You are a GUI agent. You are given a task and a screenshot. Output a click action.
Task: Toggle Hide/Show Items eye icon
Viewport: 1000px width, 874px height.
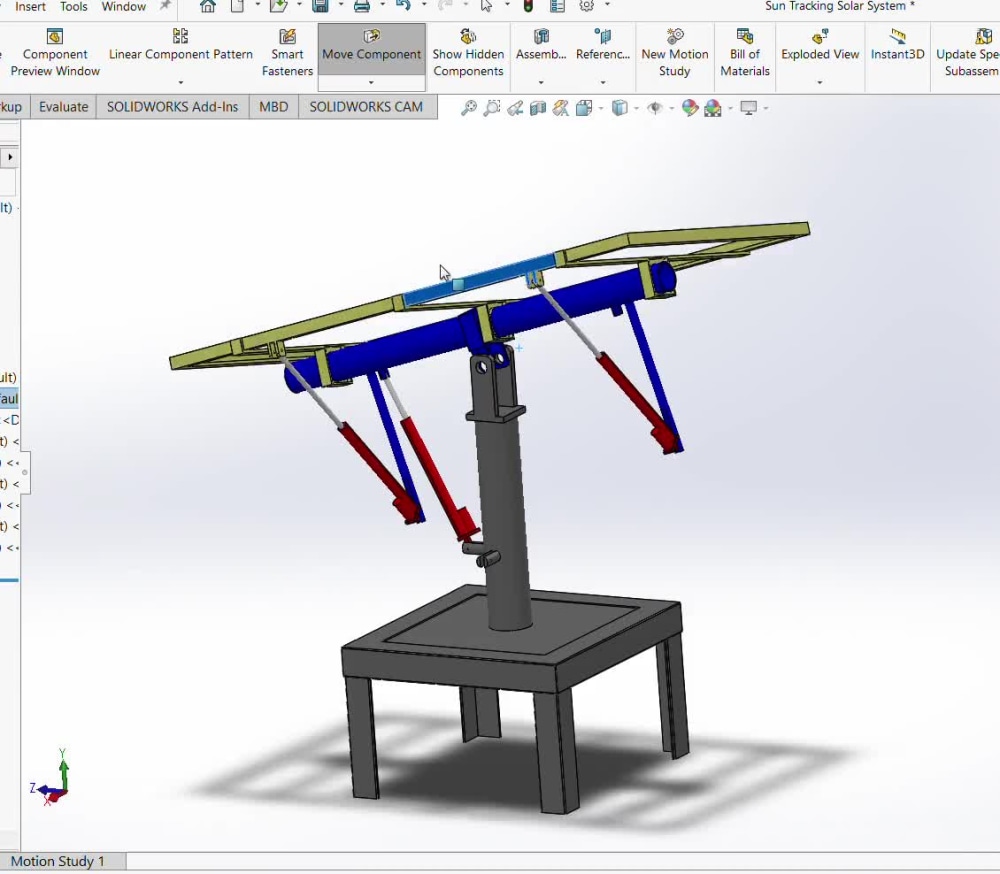655,107
